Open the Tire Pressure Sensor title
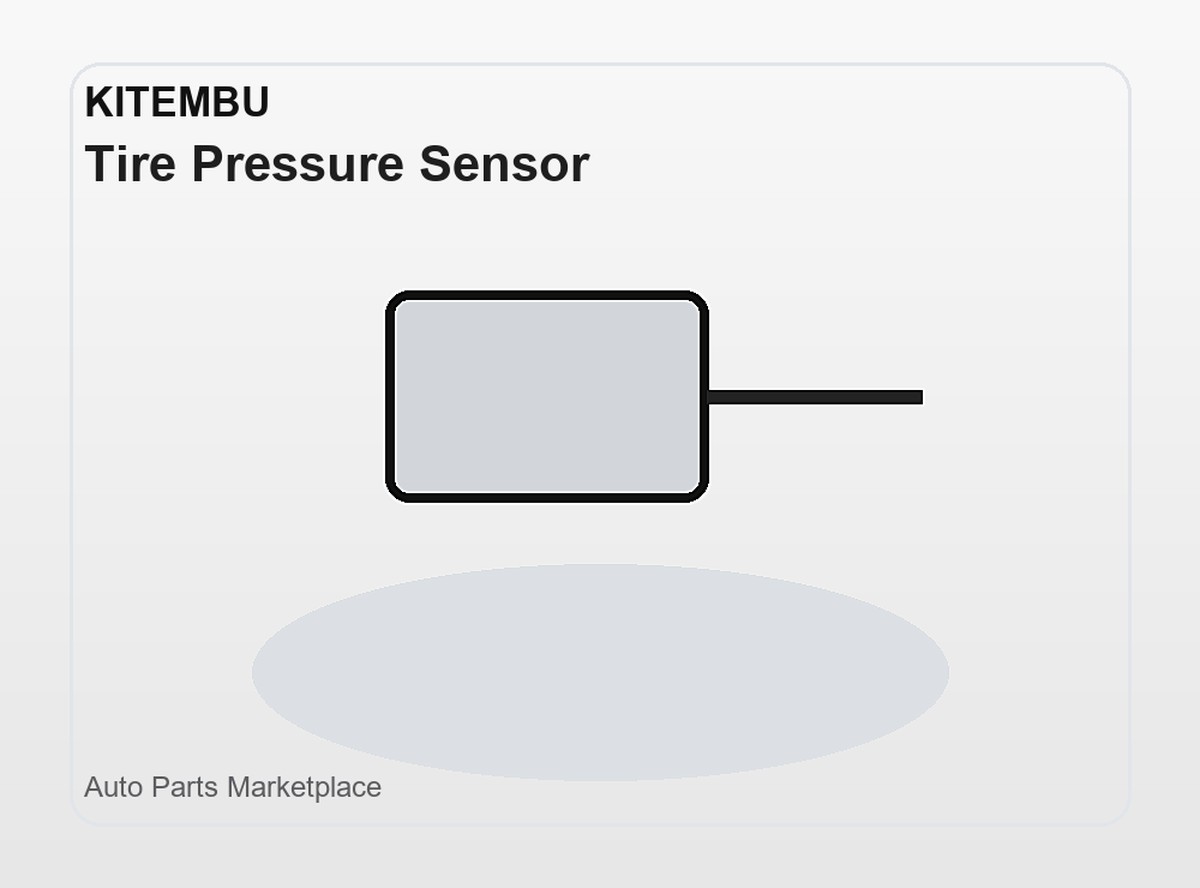The height and width of the screenshot is (888, 1200). tap(337, 164)
